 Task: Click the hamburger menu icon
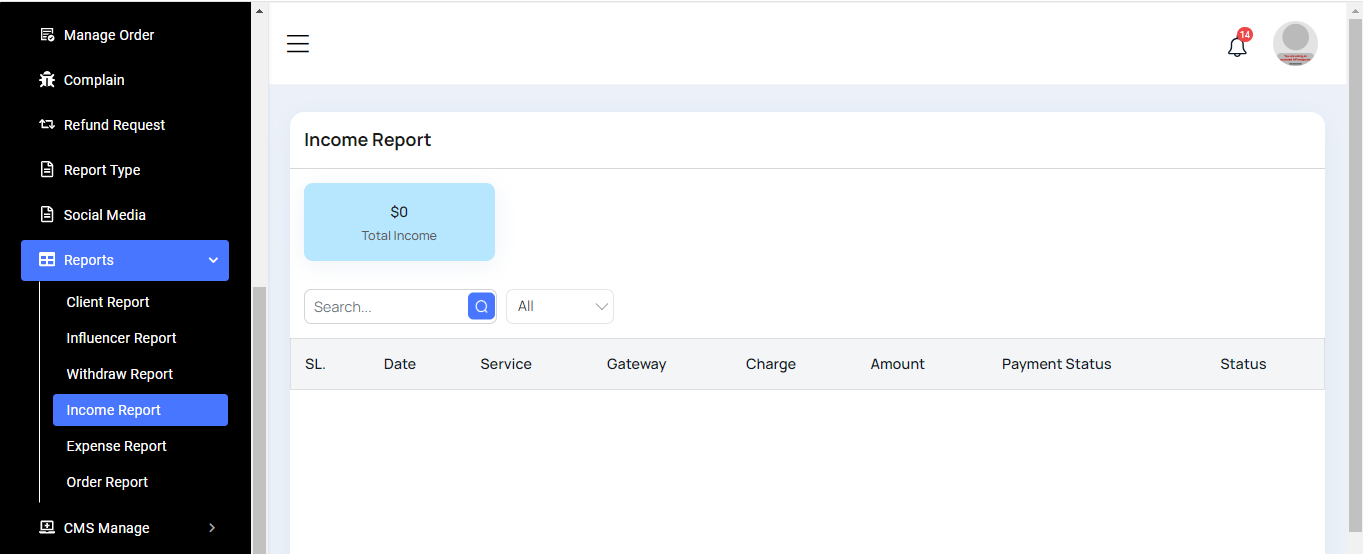click(298, 43)
